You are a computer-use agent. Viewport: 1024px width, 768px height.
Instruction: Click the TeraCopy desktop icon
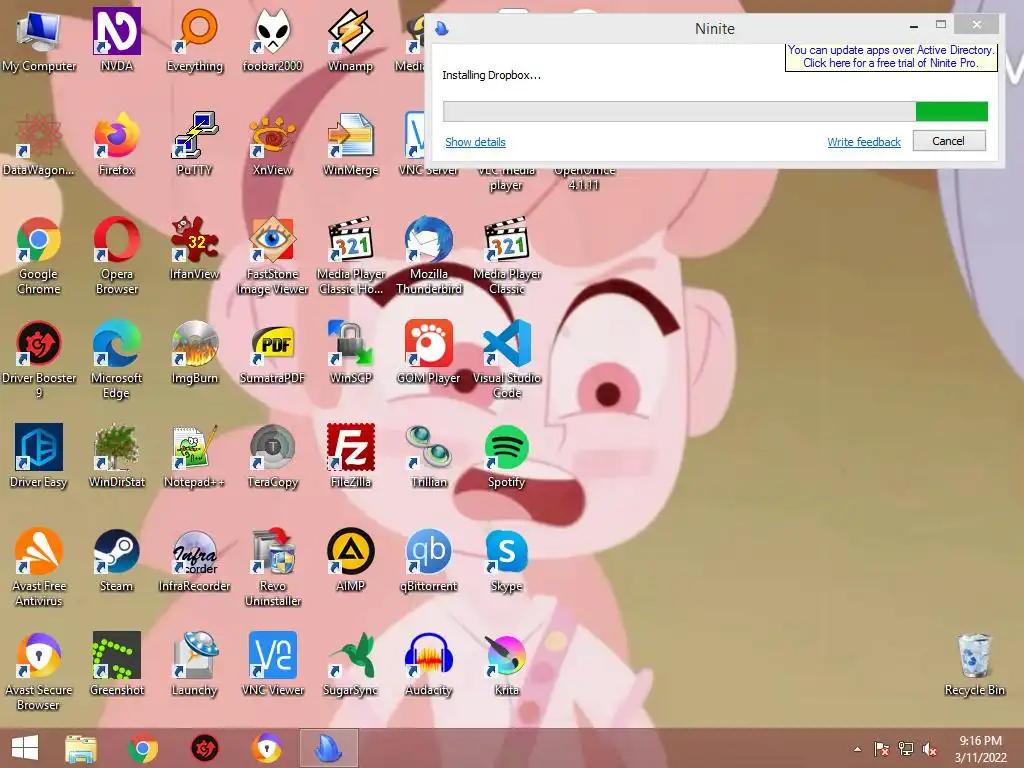tap(272, 455)
